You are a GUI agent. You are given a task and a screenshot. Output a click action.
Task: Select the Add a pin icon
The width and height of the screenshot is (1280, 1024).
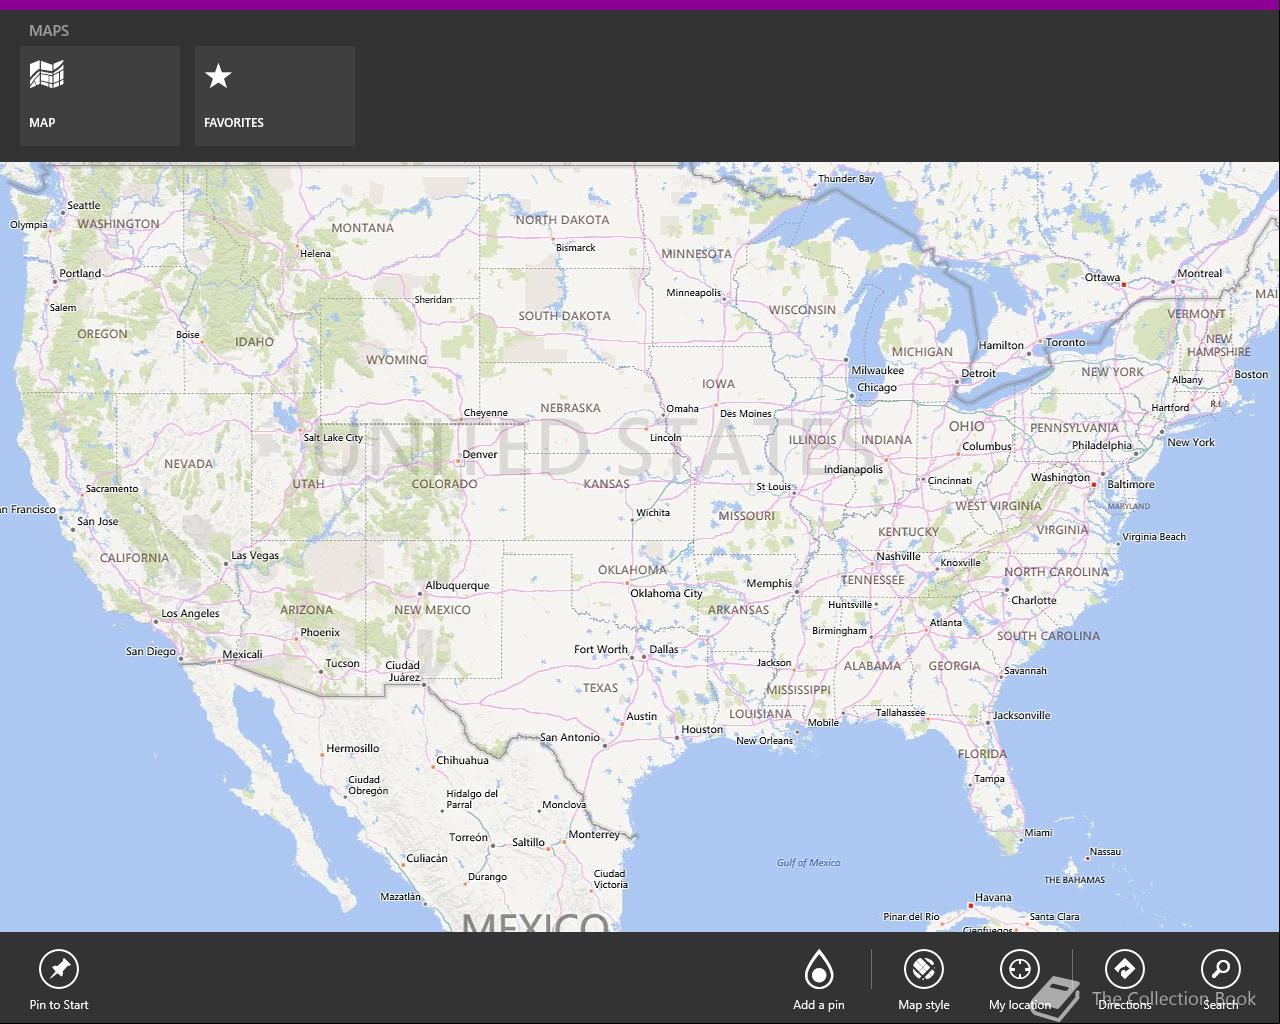819,969
